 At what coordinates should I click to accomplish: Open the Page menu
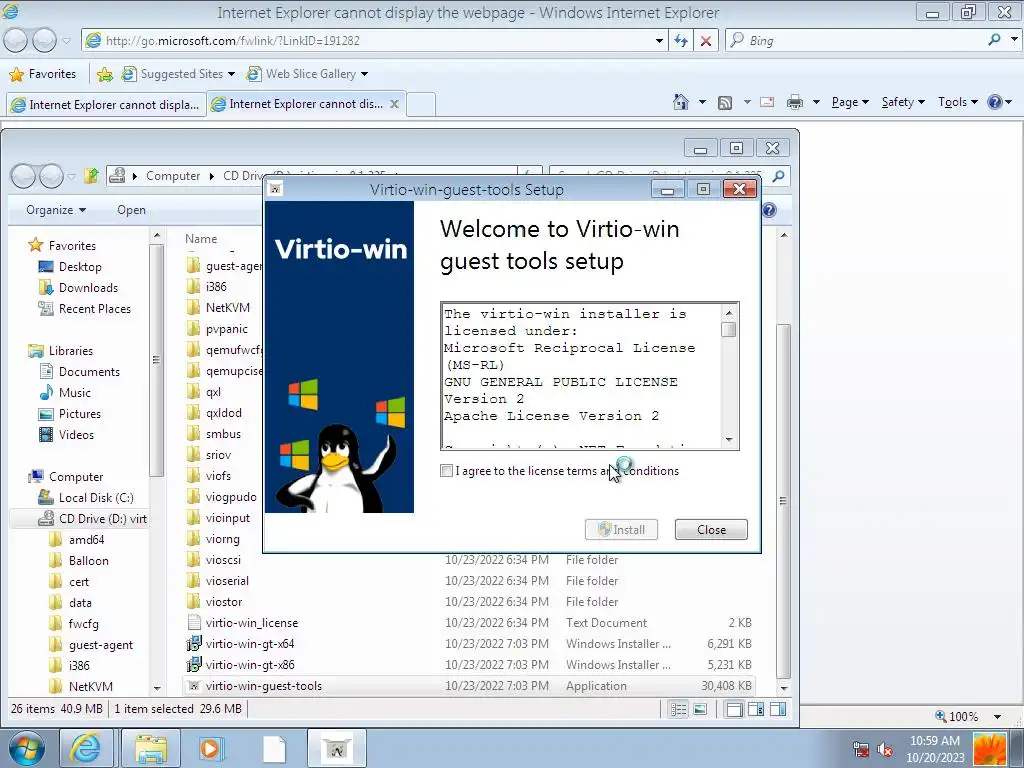[x=850, y=102]
